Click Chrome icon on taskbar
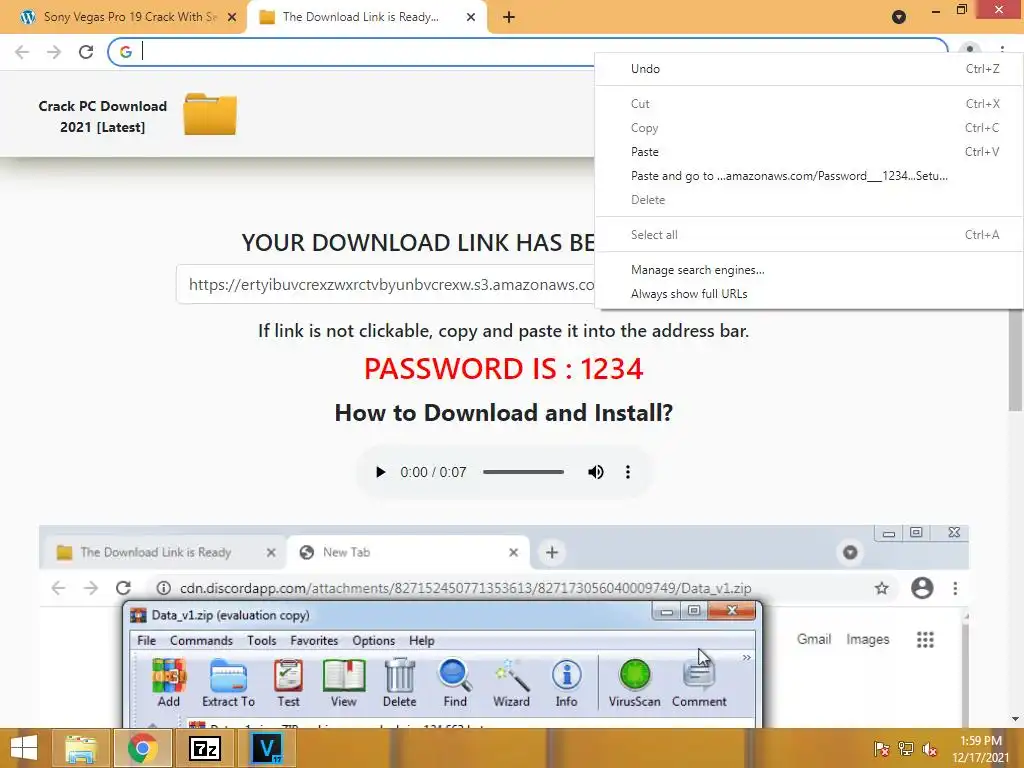The height and width of the screenshot is (768, 1024). pyautogui.click(x=142, y=748)
